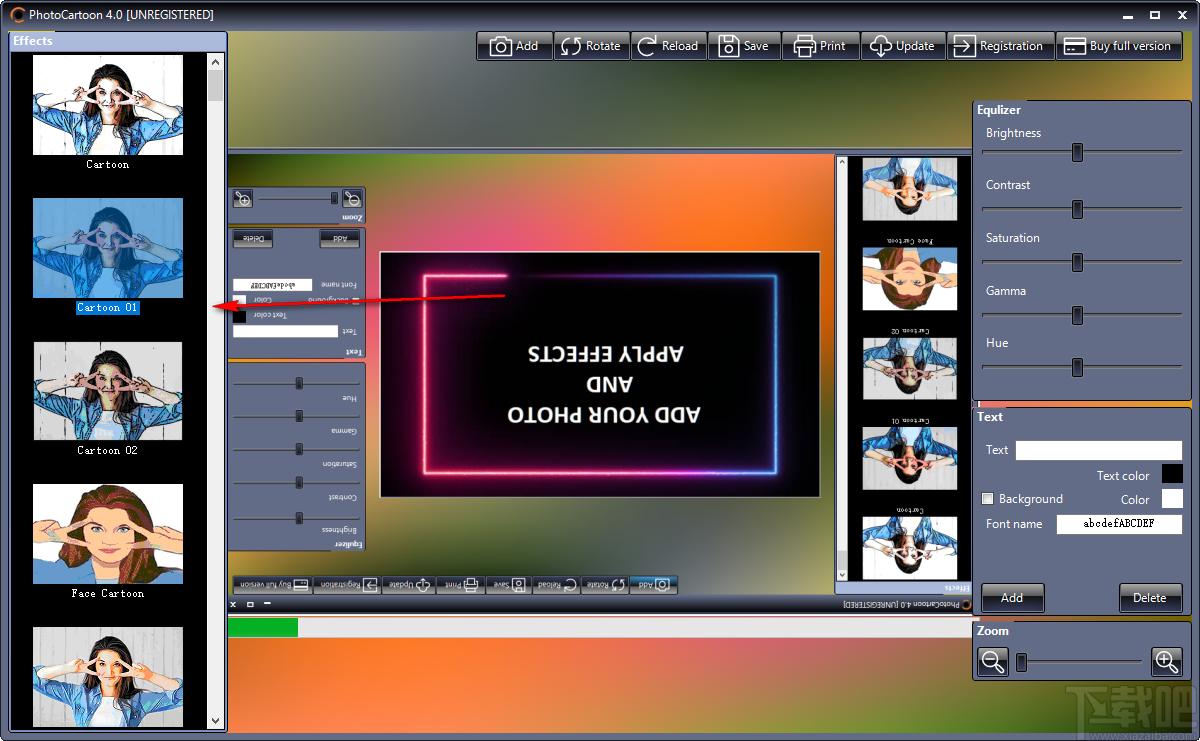1200x741 pixels.
Task: Save the image with the Save button
Action: click(x=745, y=46)
